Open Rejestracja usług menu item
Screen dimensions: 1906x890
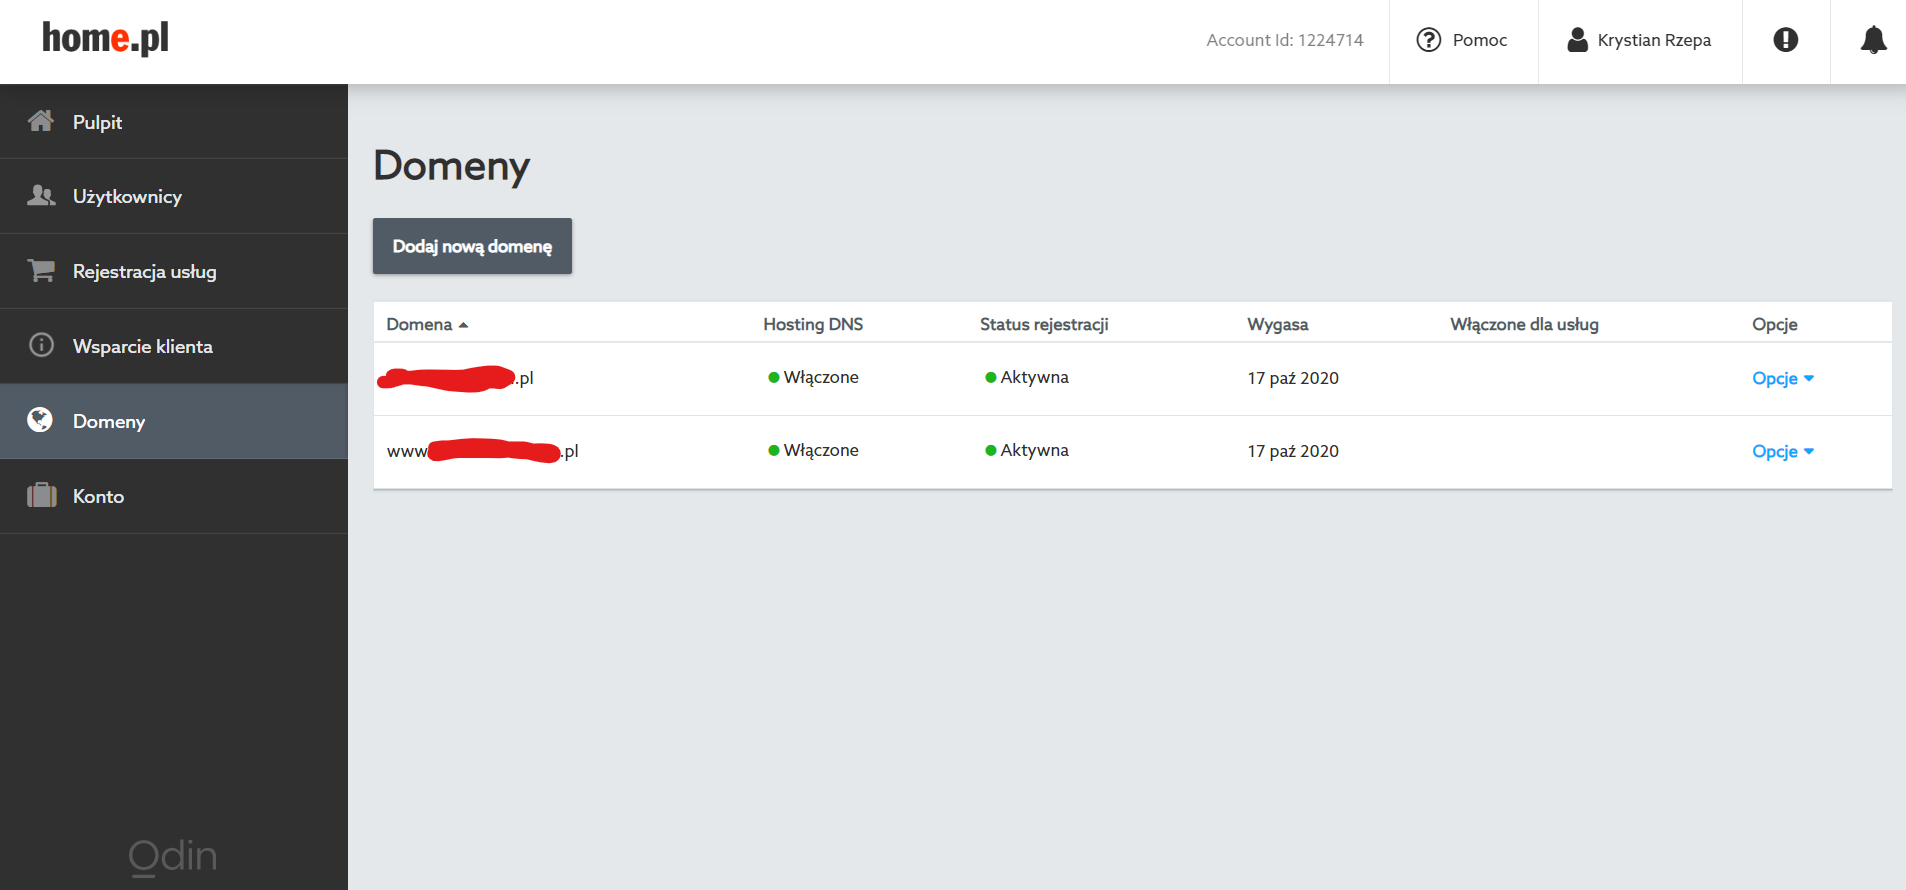click(174, 272)
